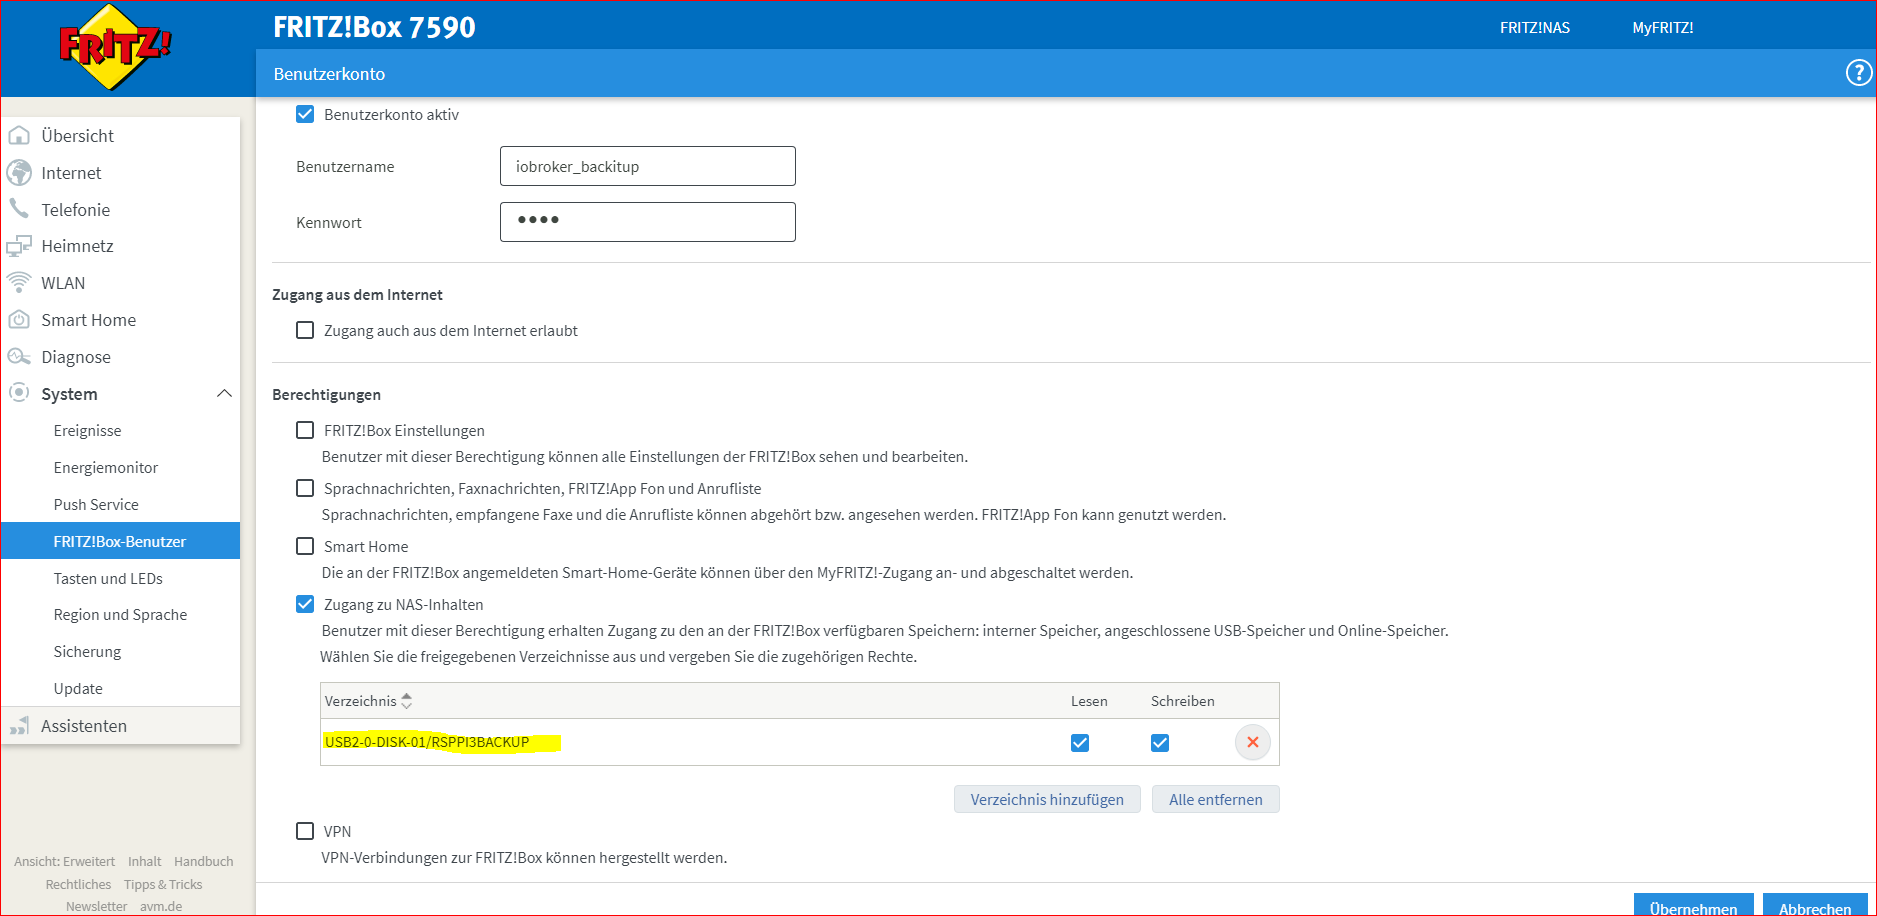Click the Schreiben column header
The width and height of the screenshot is (1877, 916).
[x=1183, y=701]
